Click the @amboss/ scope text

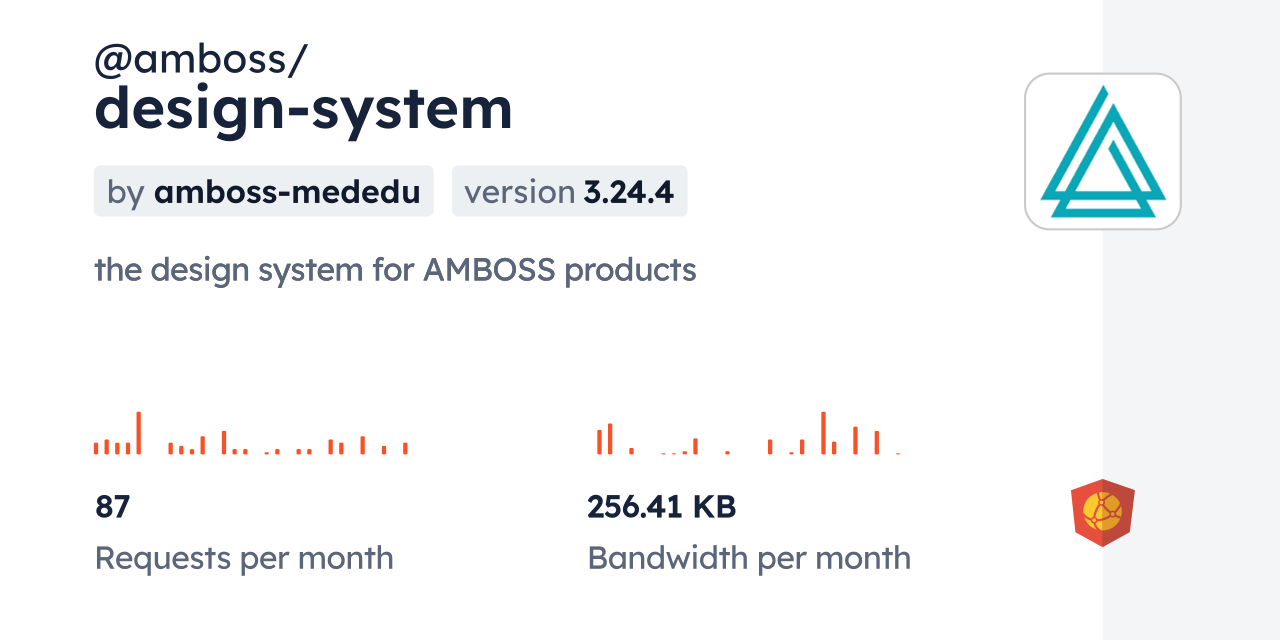tap(200, 61)
